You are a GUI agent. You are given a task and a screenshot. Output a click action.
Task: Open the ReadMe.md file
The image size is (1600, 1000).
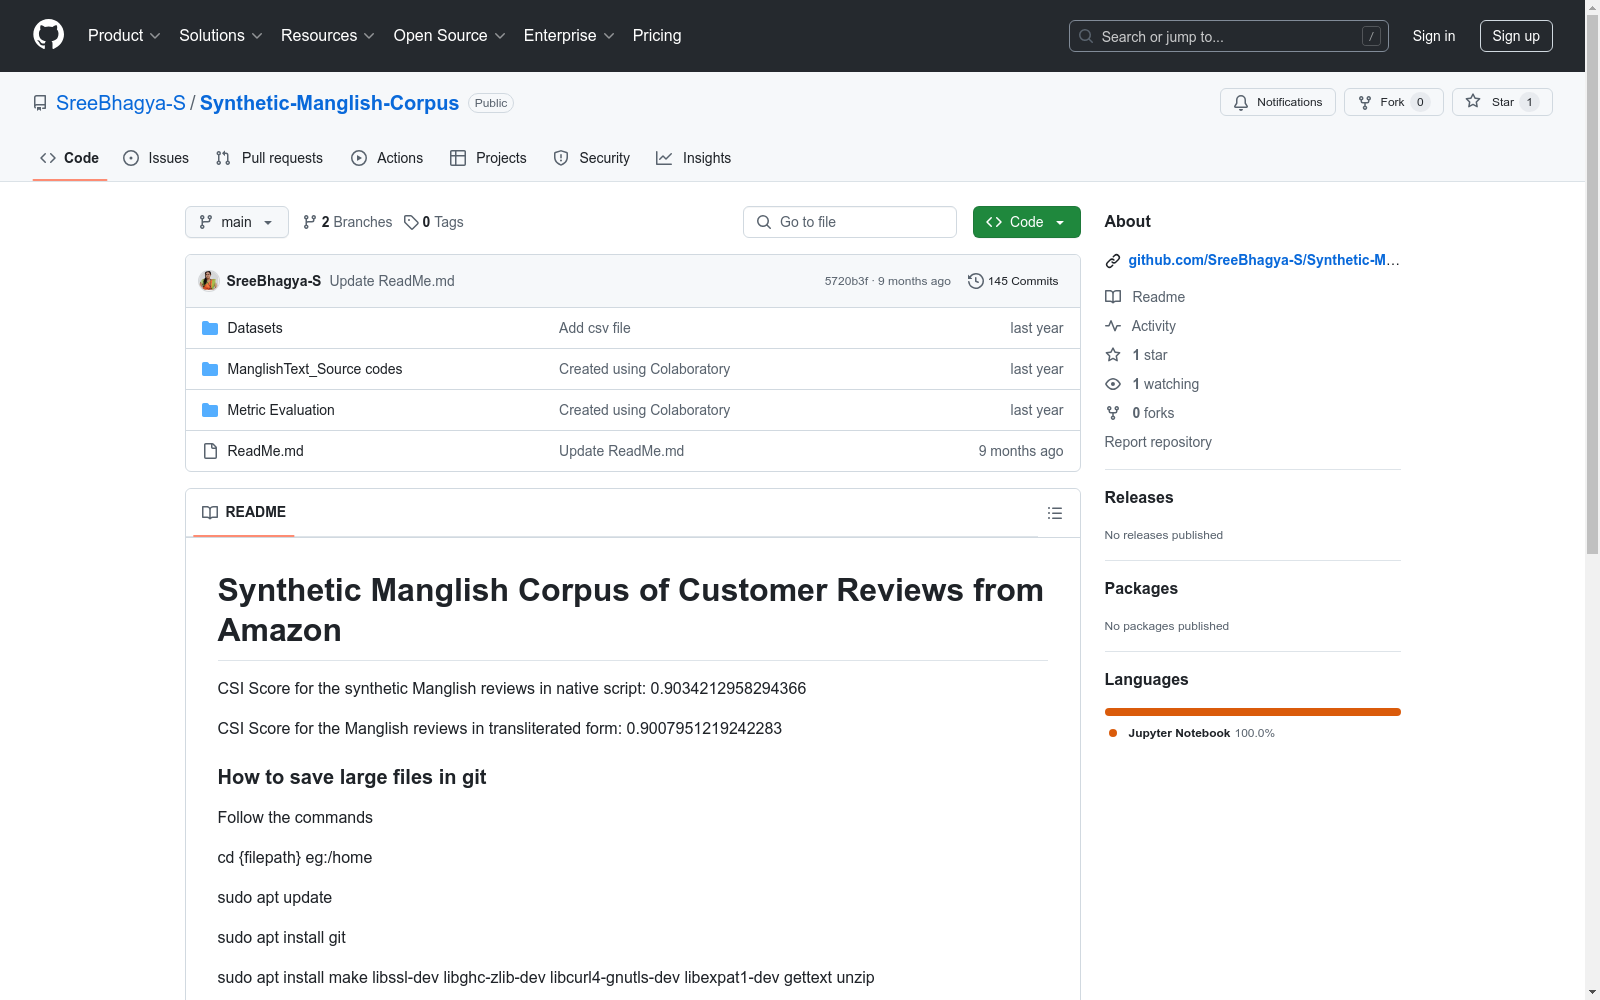265,451
